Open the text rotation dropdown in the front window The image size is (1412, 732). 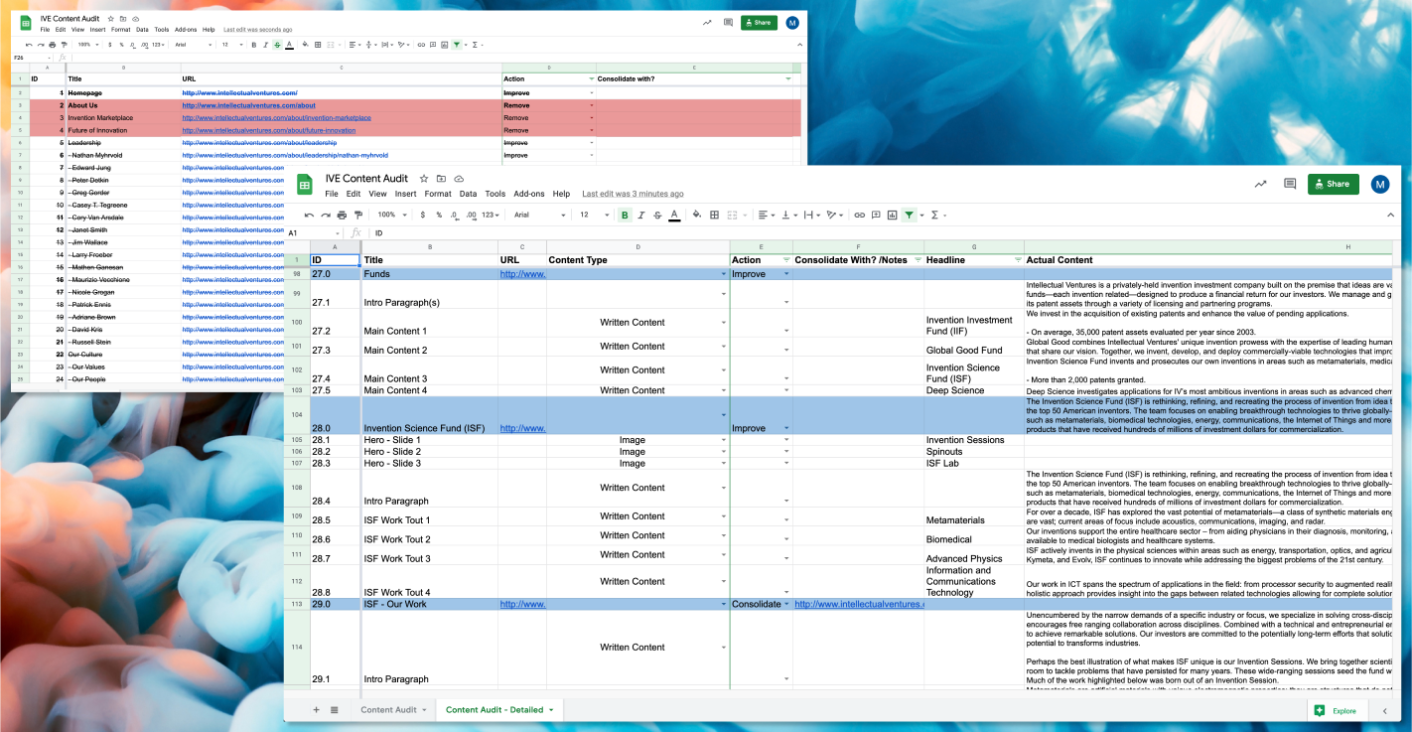(x=836, y=215)
